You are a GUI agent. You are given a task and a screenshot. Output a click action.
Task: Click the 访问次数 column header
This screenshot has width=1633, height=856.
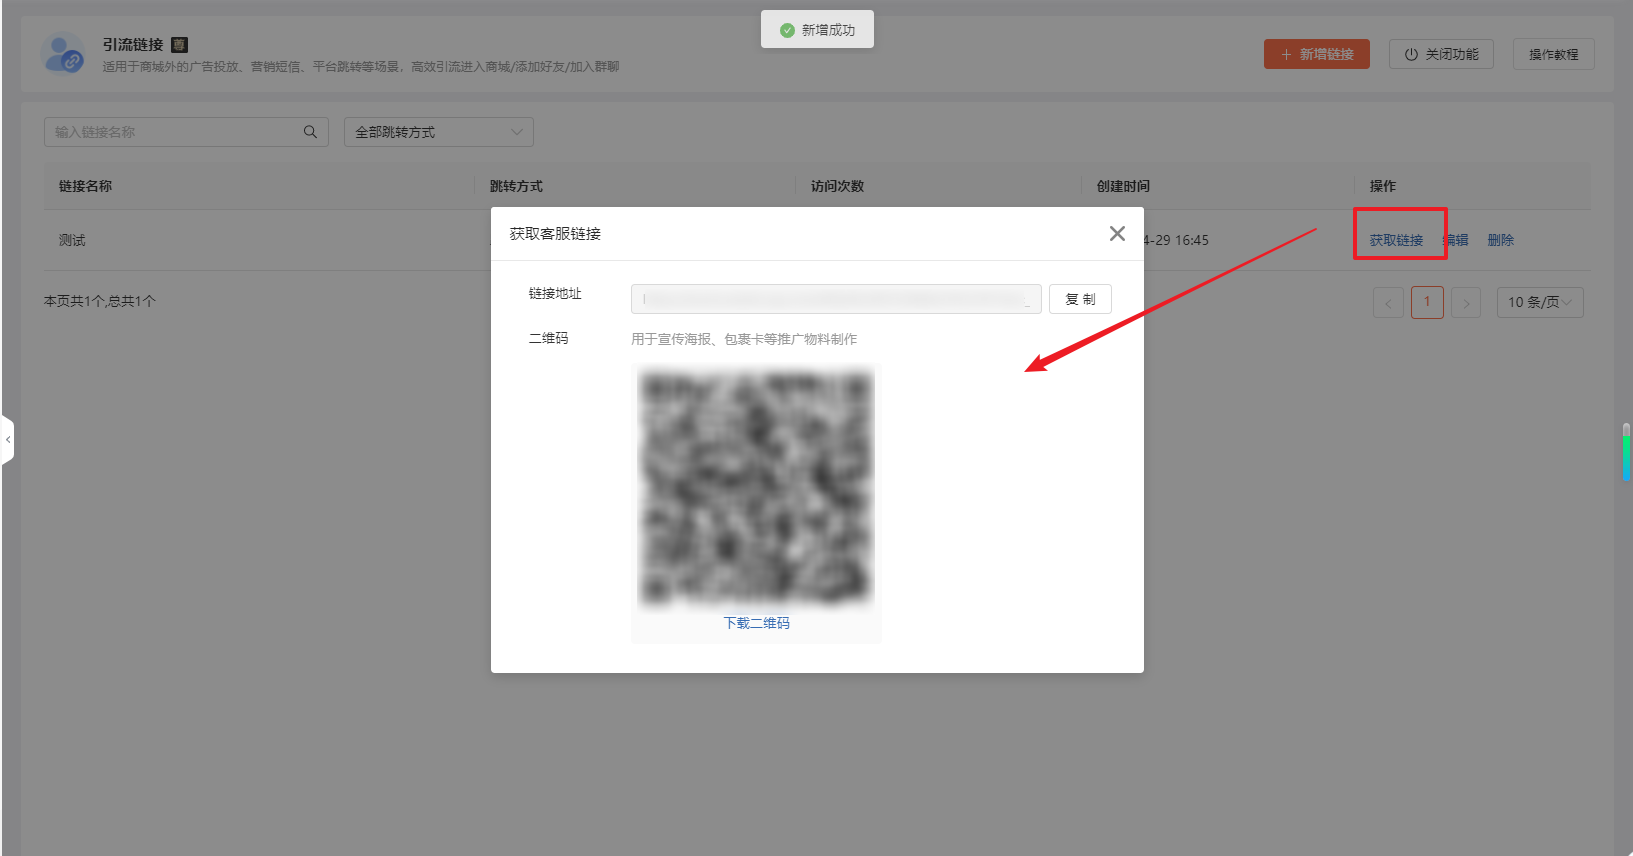[837, 186]
